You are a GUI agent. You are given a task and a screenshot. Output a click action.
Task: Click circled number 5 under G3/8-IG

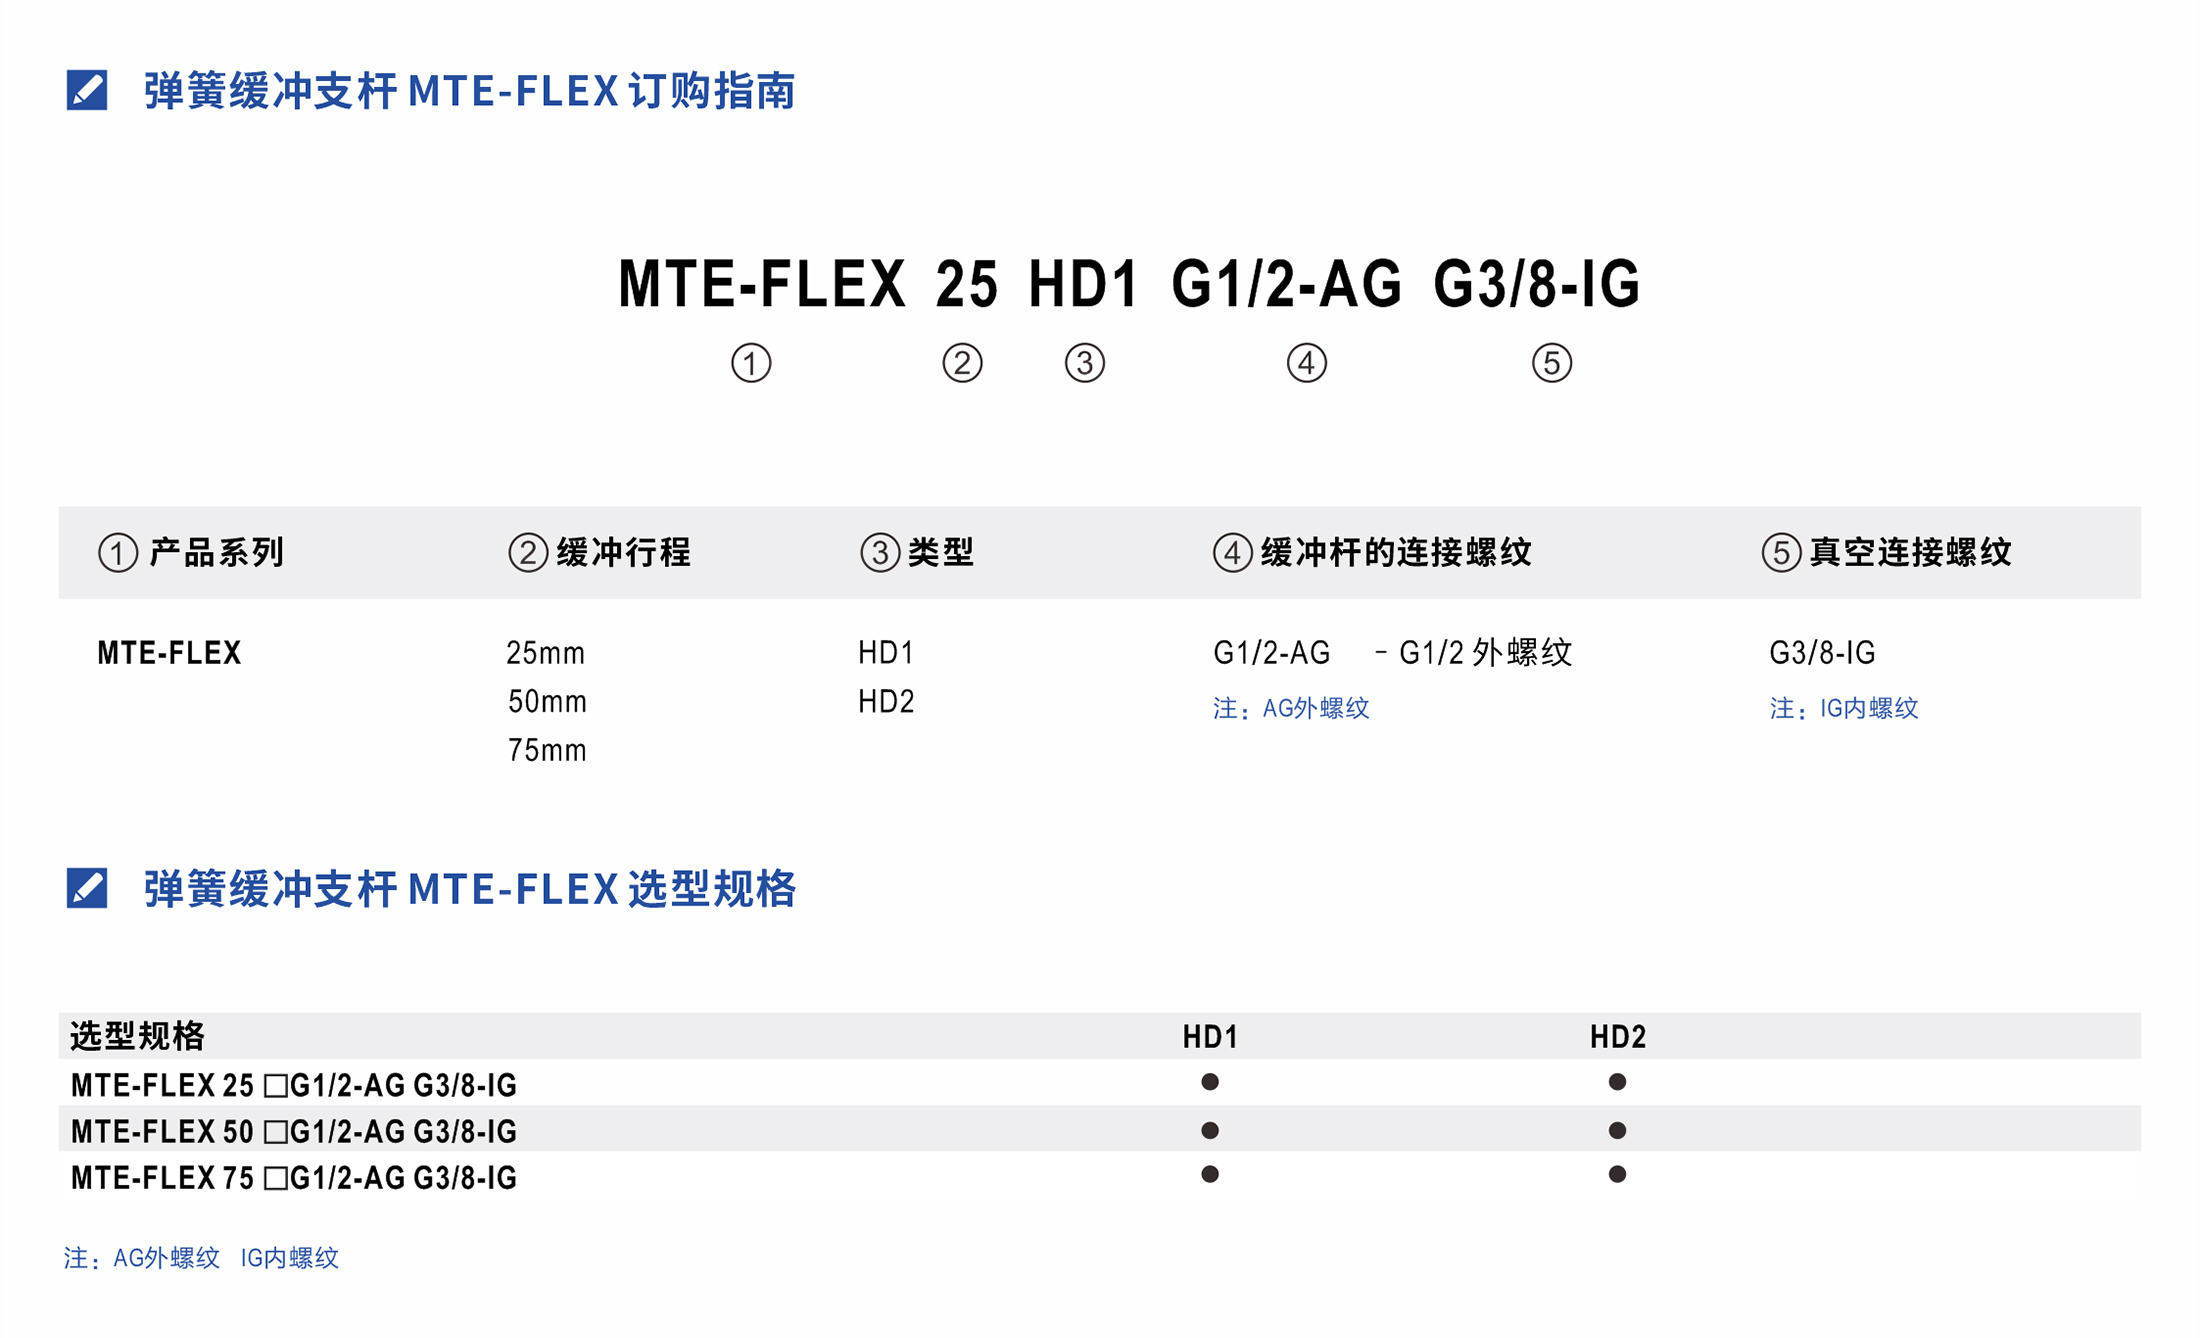(1552, 363)
